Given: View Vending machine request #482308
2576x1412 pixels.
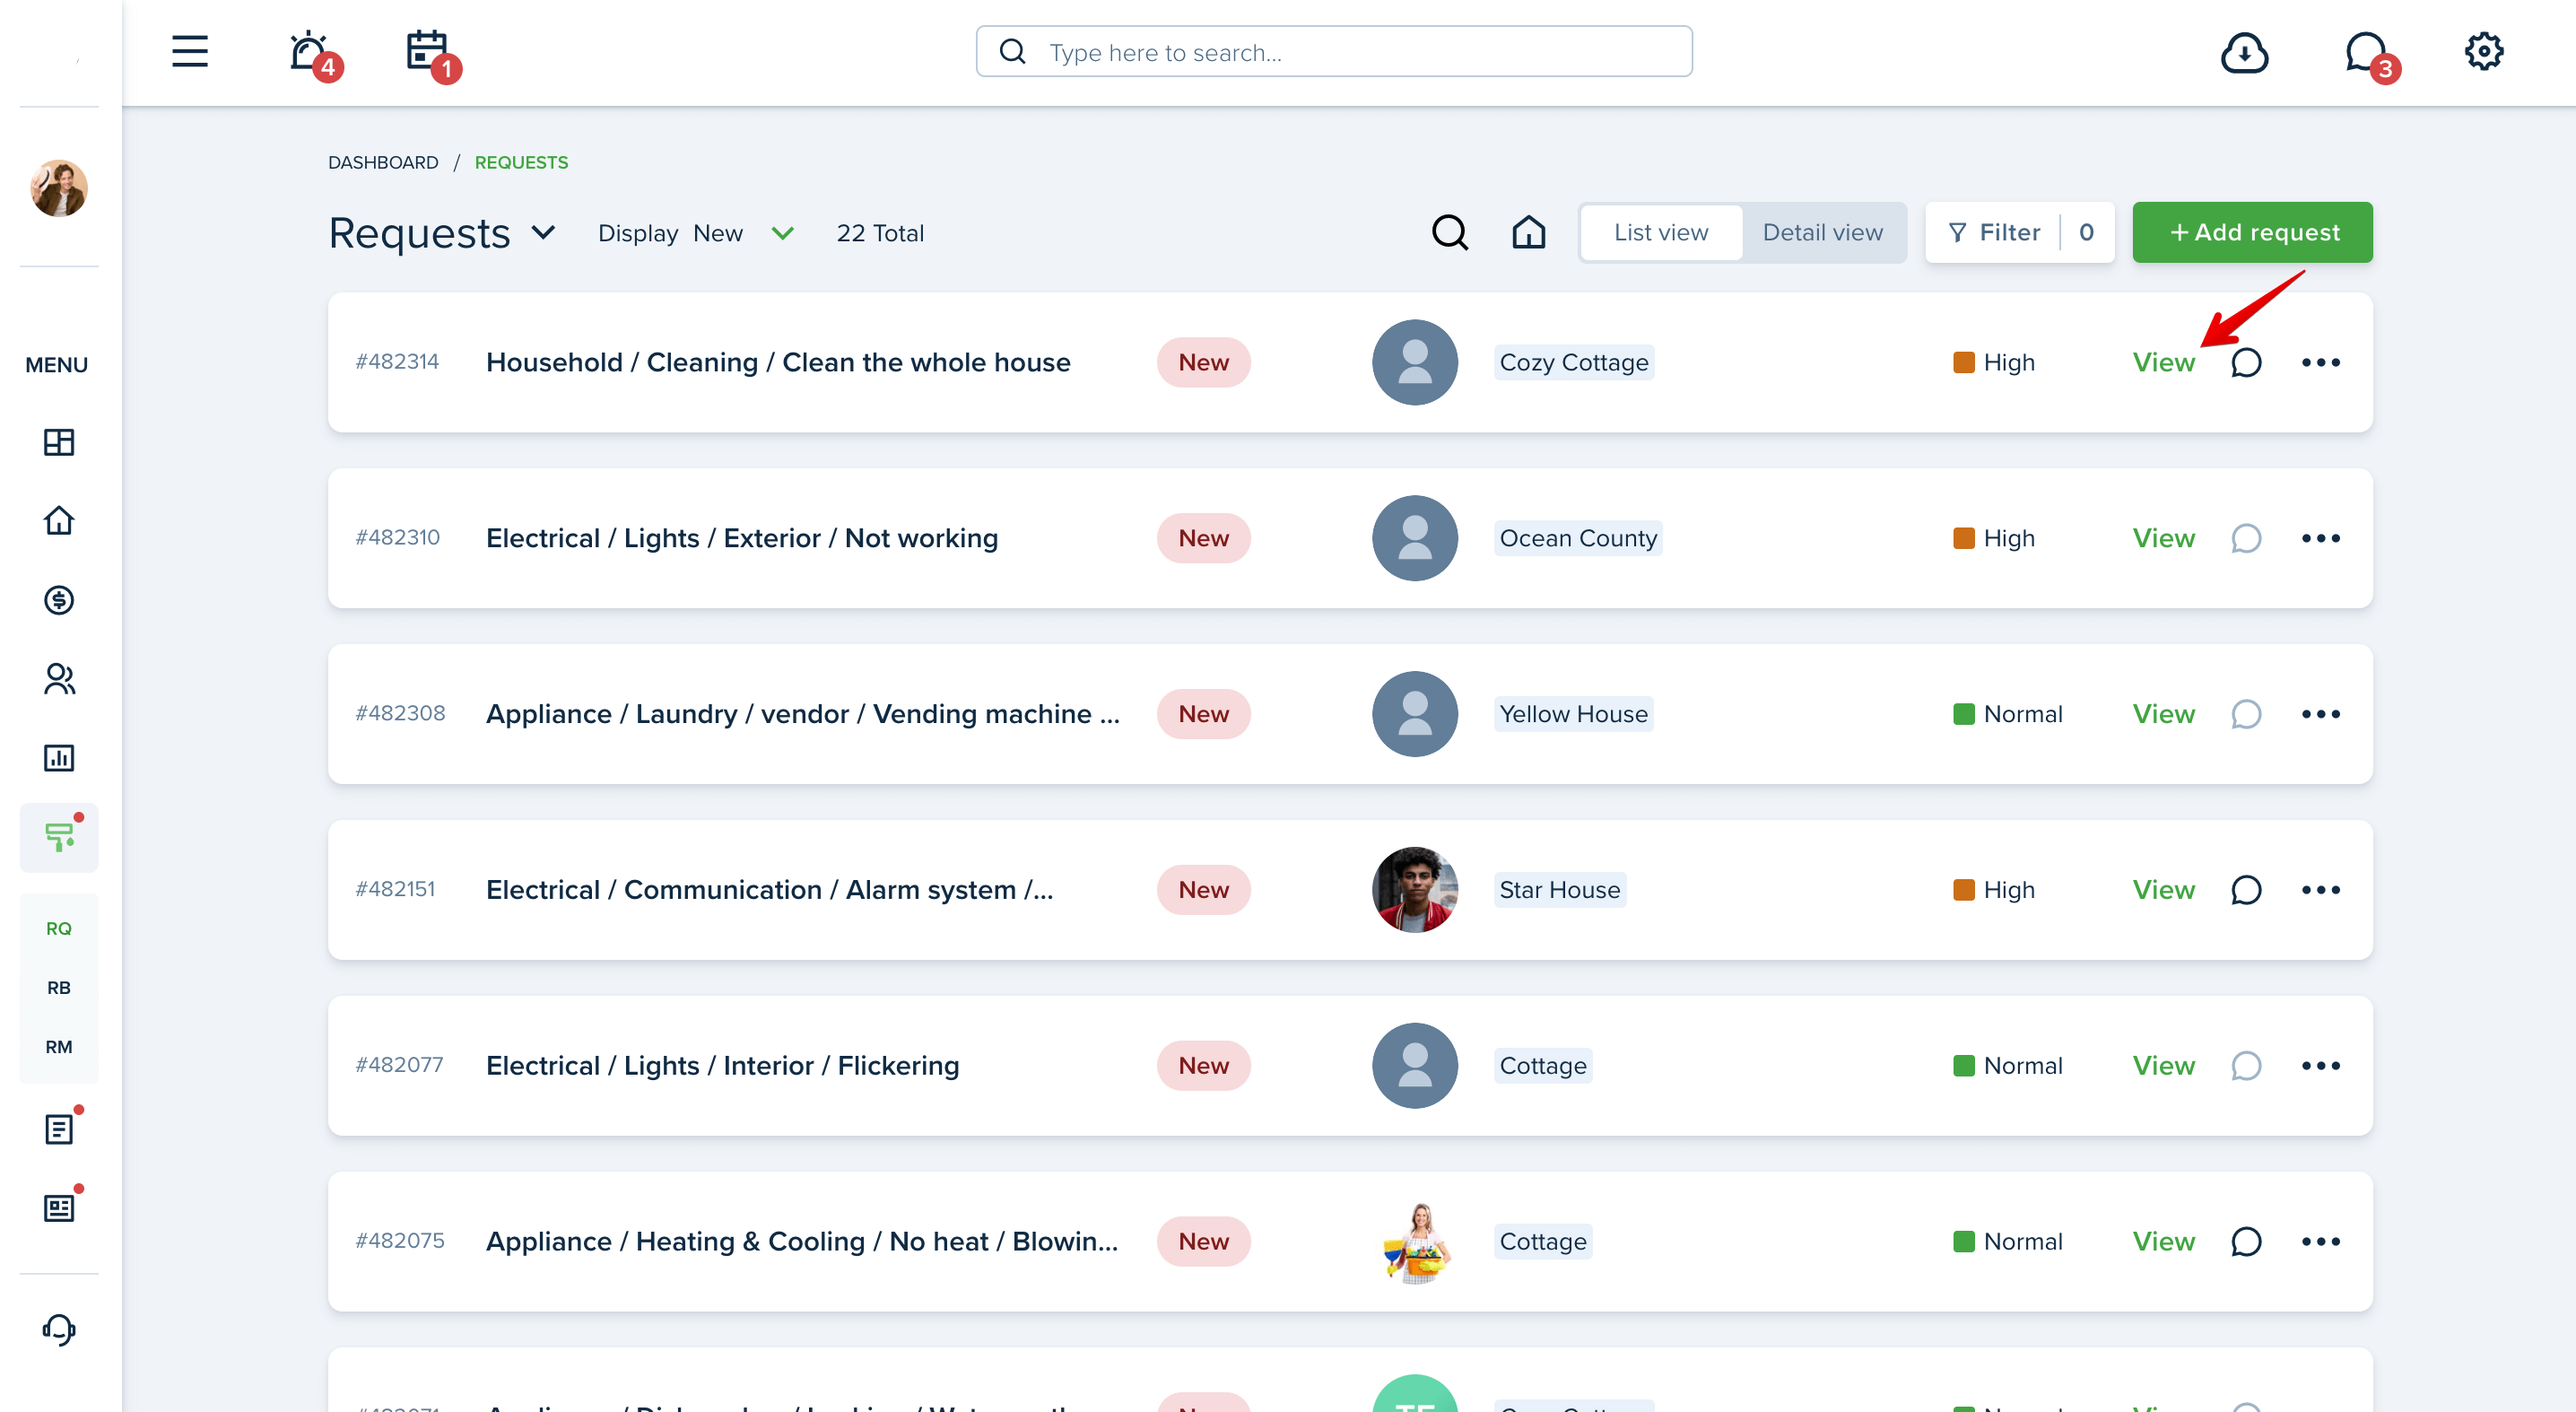Looking at the screenshot, I should tap(2163, 714).
